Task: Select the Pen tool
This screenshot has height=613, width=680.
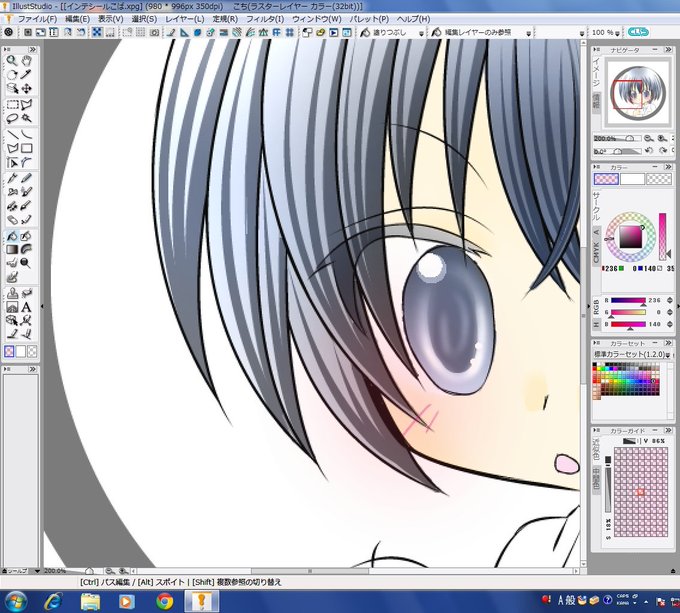Action: pos(12,178)
